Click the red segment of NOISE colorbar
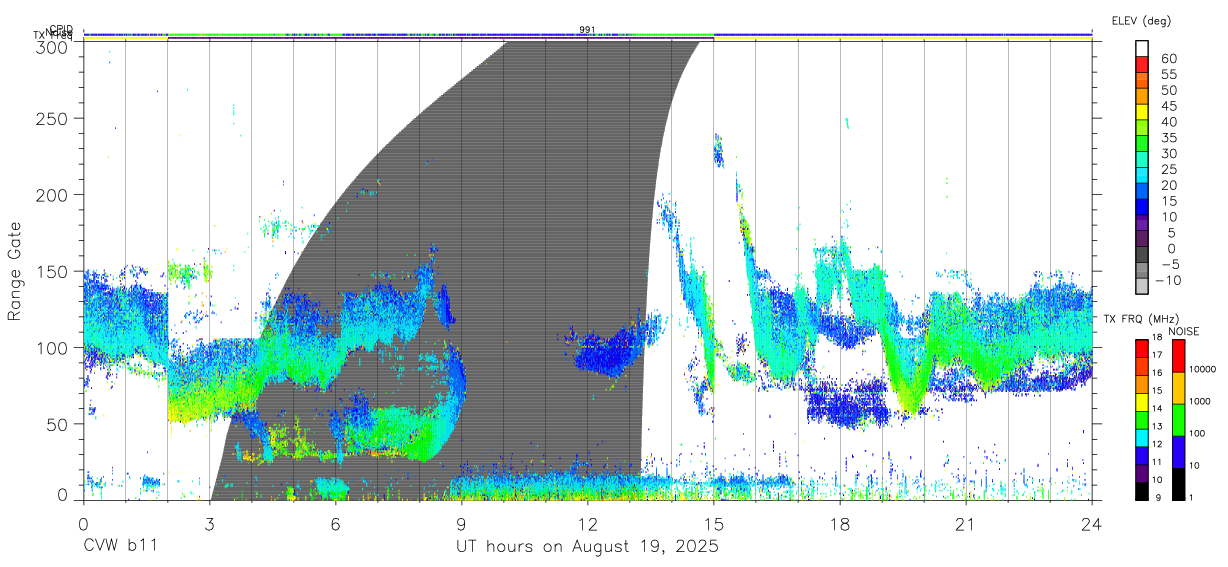This screenshot has width=1228, height=567. (1178, 356)
